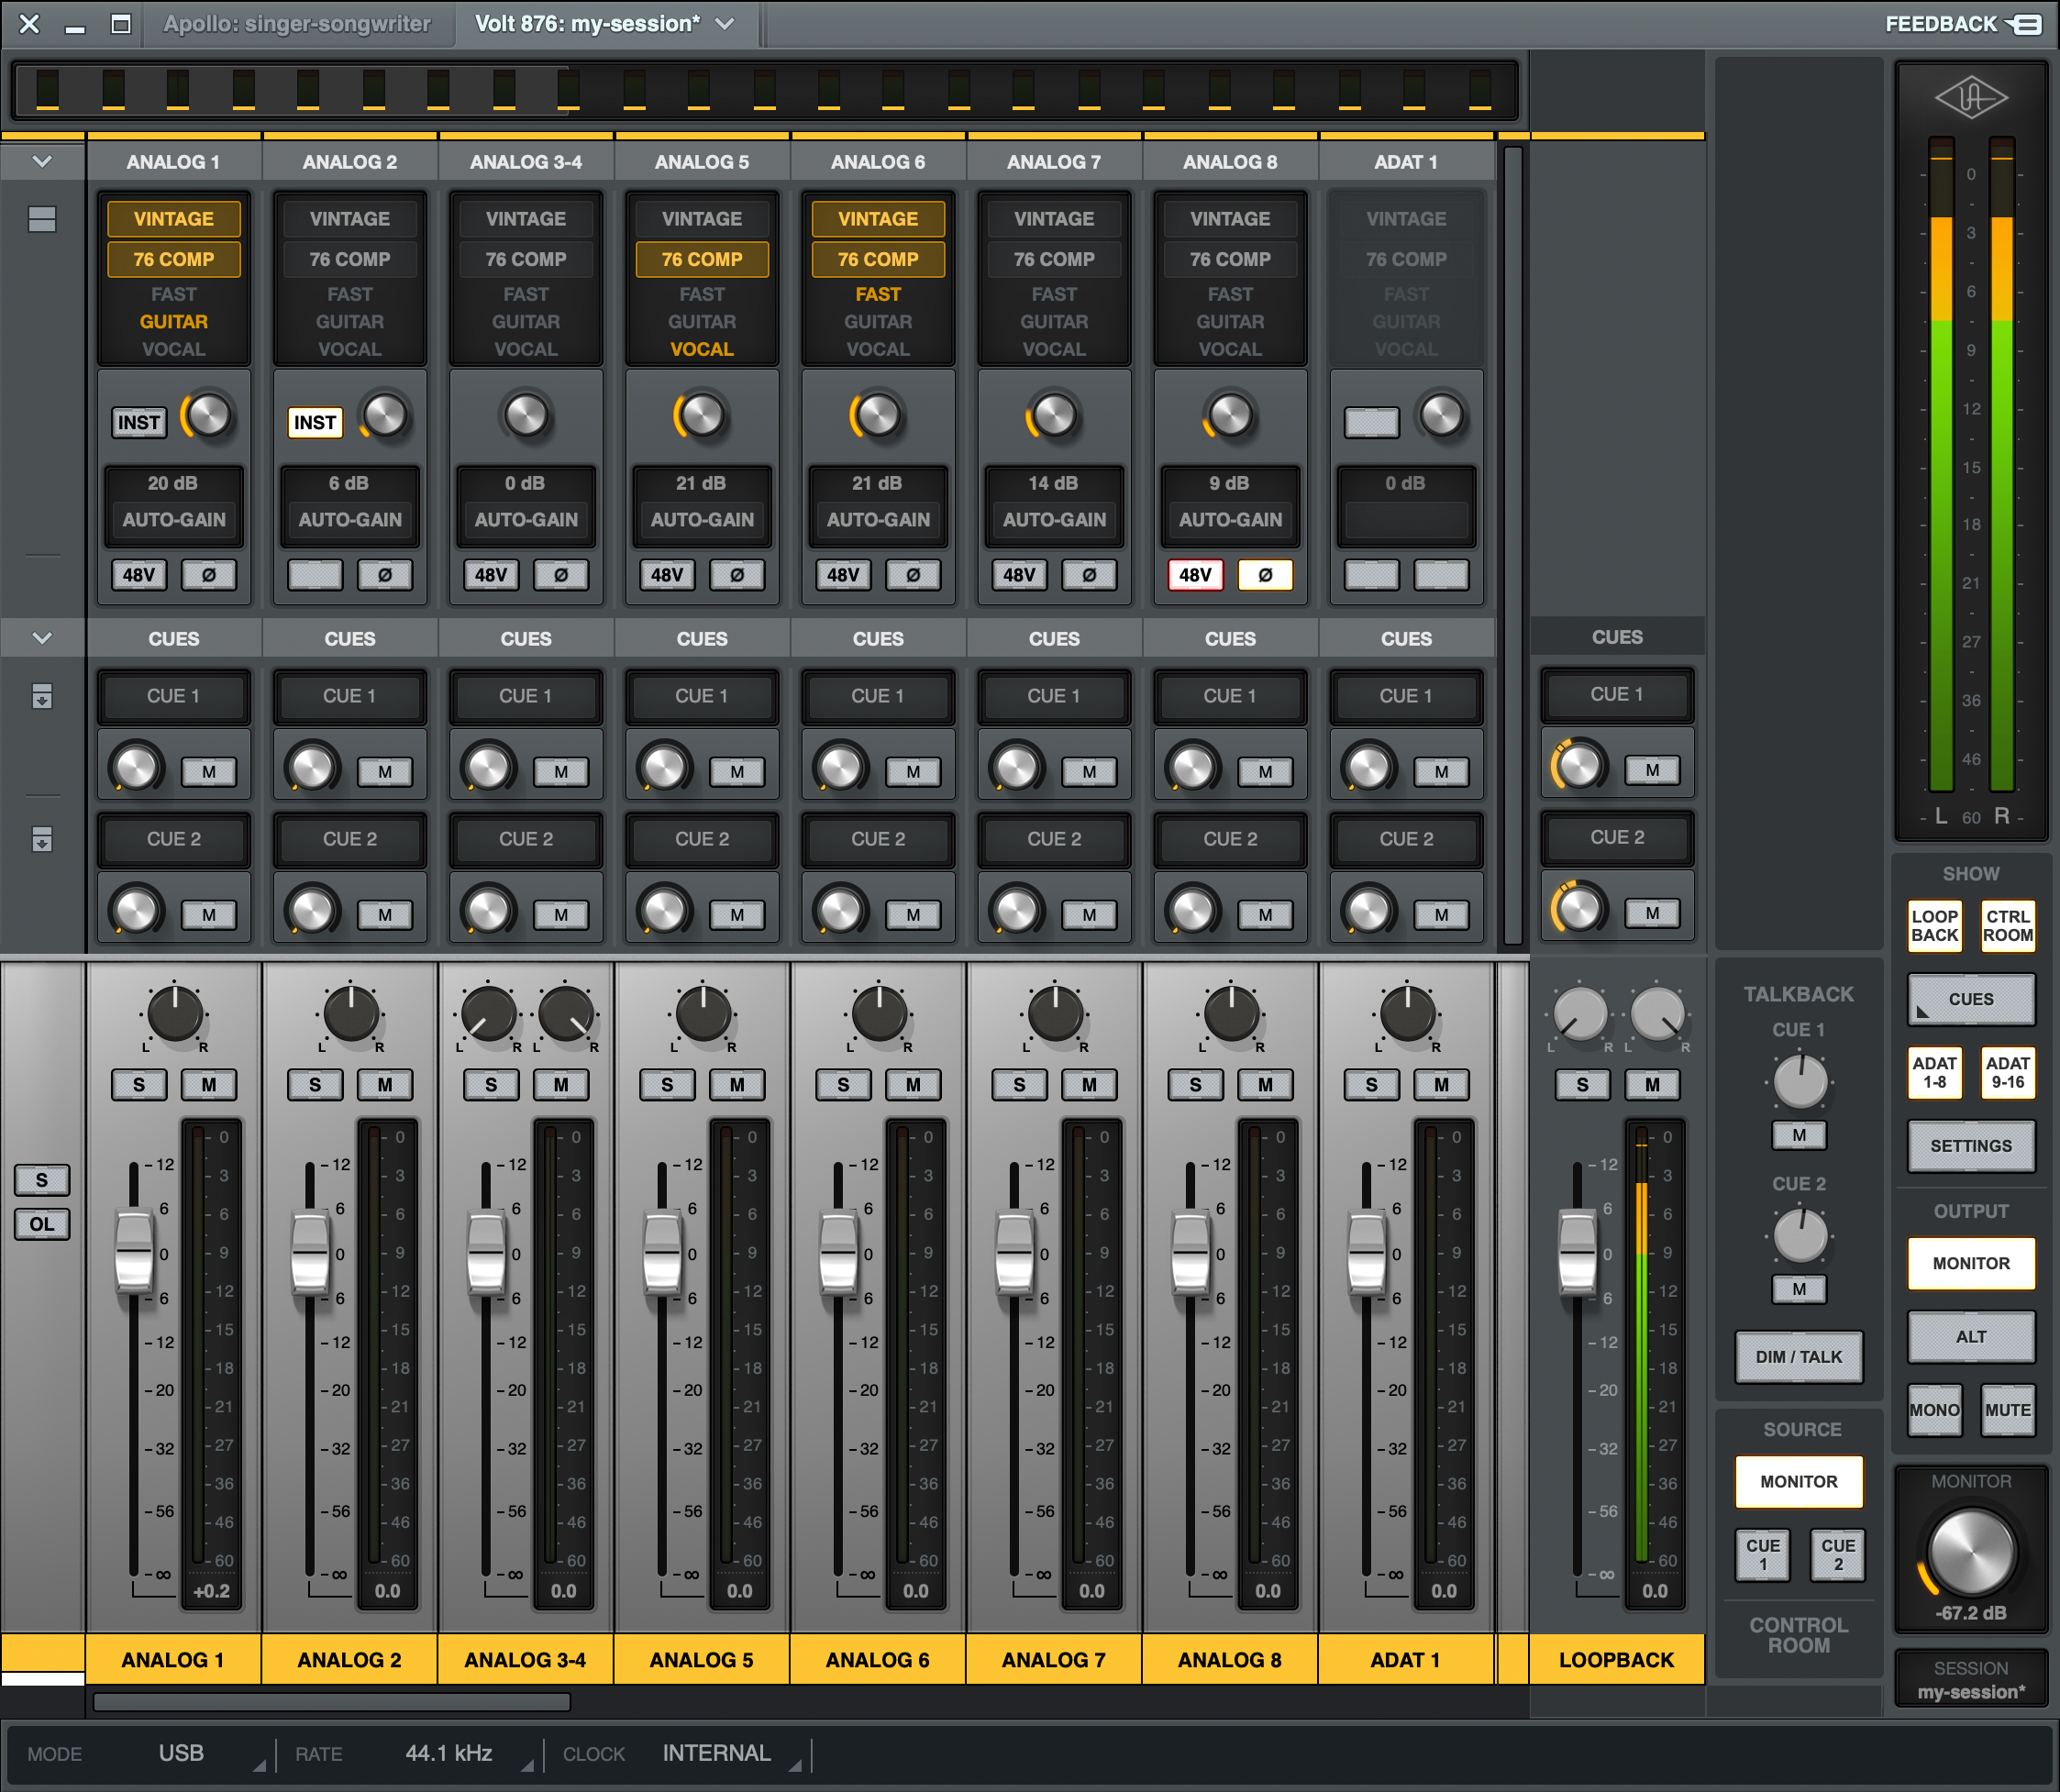Viewport: 2060px width, 1792px height.
Task: Switch to Apollo singer-songwriter tab
Action: click(x=297, y=24)
